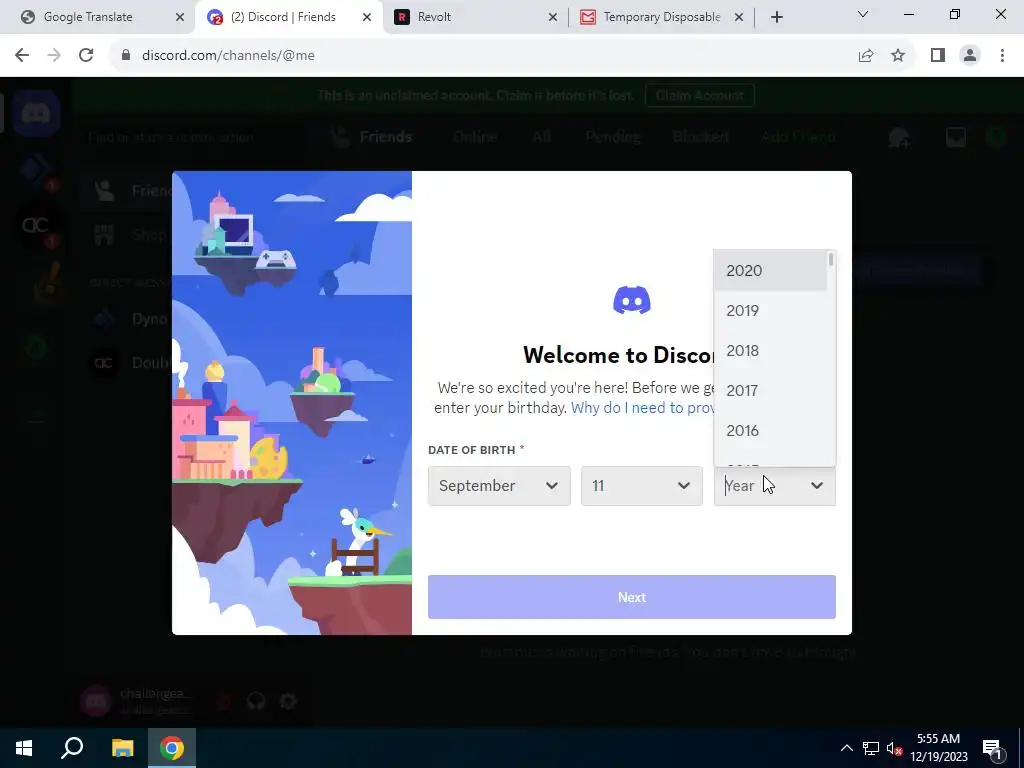Open Discord inbox icon

coord(955,137)
